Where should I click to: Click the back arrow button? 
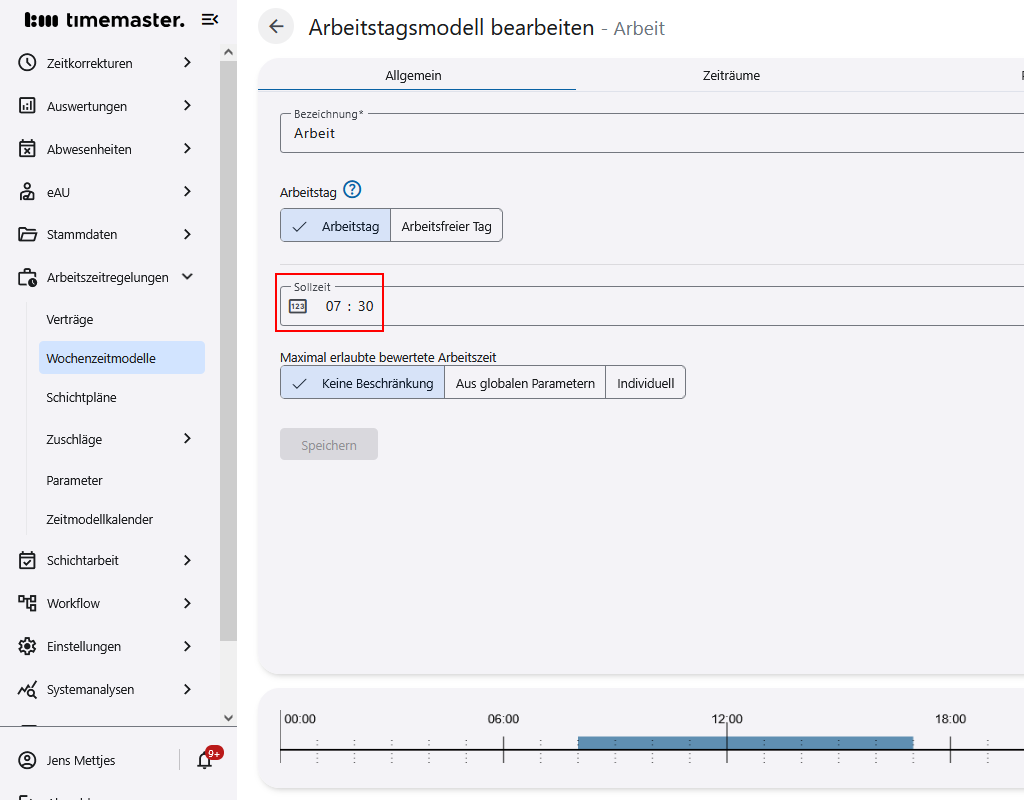click(x=276, y=27)
